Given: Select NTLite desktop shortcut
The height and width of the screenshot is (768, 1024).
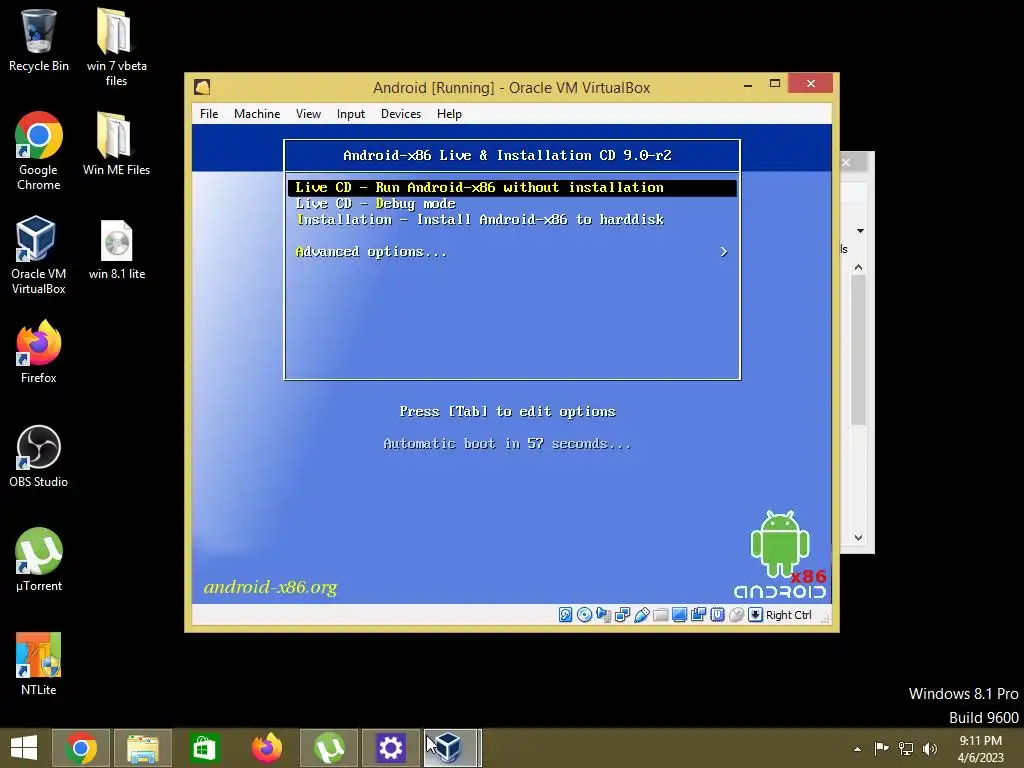Looking at the screenshot, I should point(39,664).
